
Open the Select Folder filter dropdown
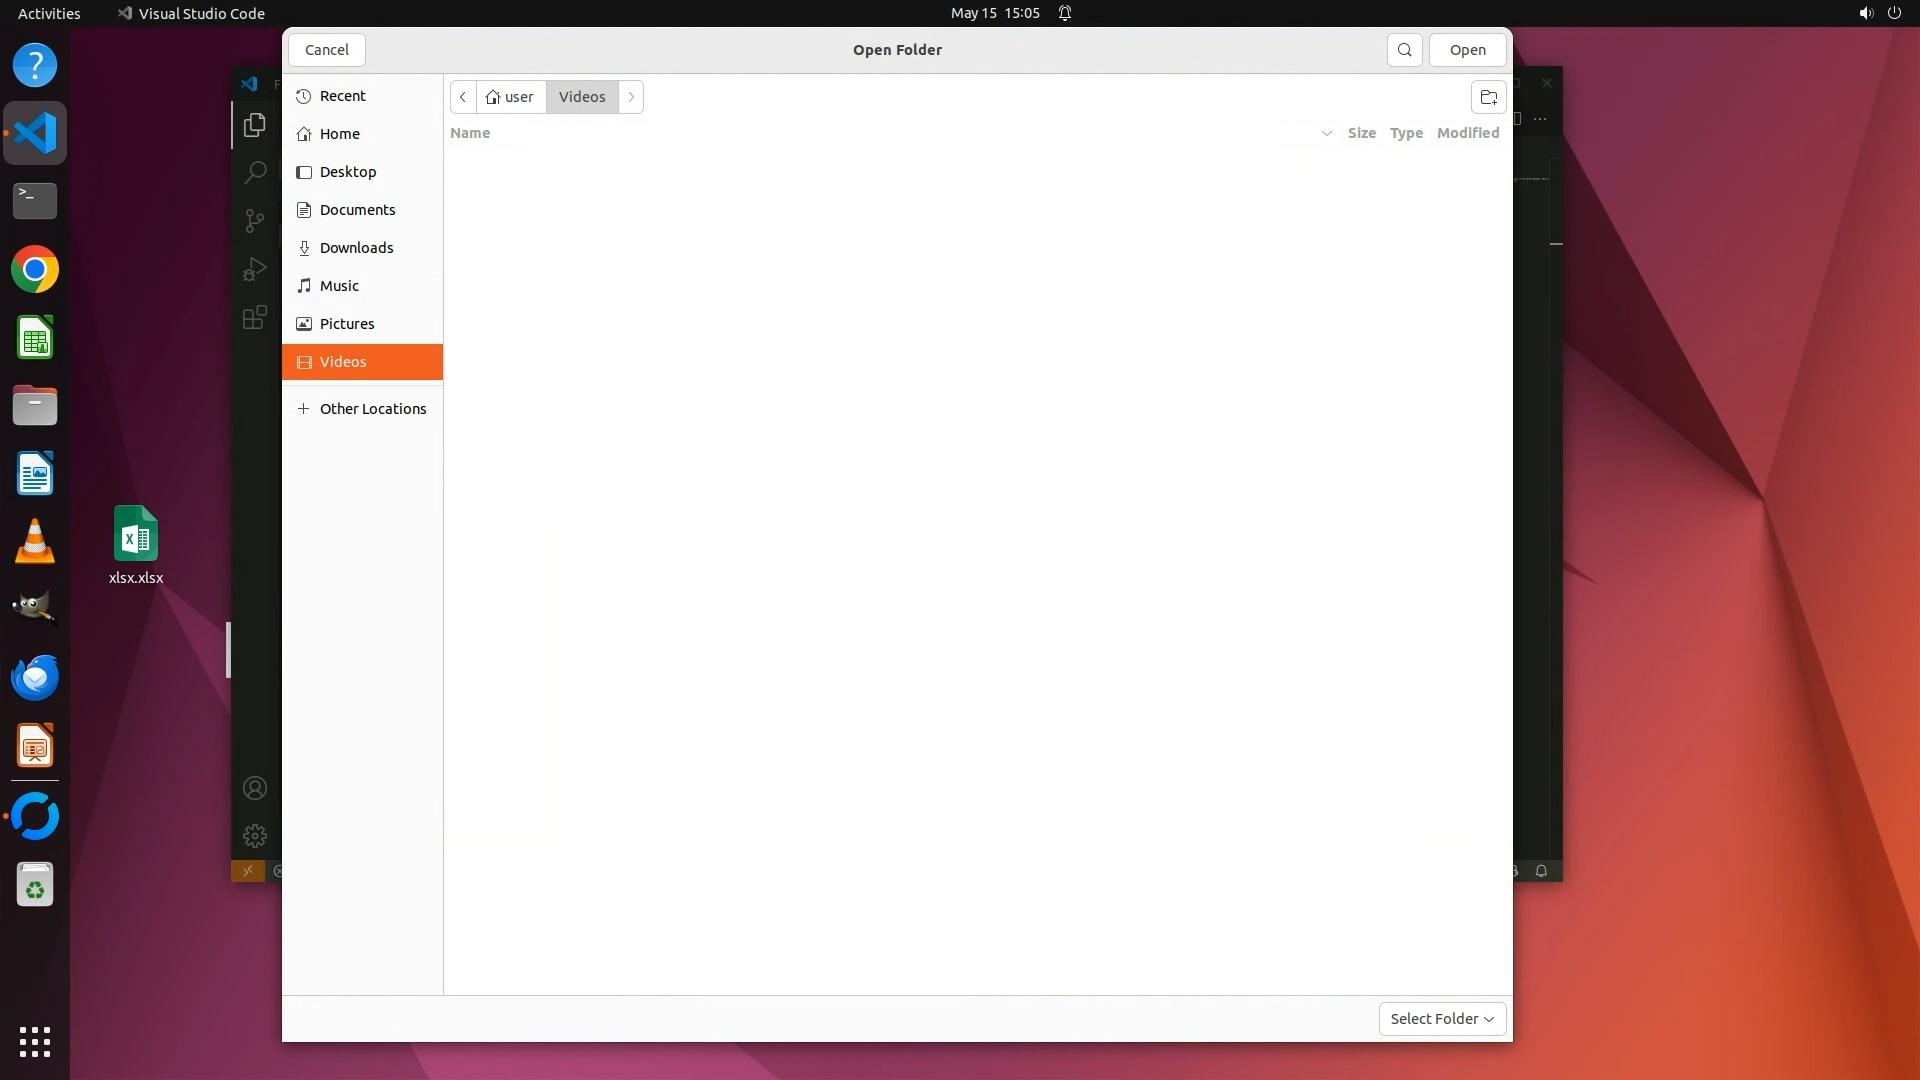tap(1441, 1018)
